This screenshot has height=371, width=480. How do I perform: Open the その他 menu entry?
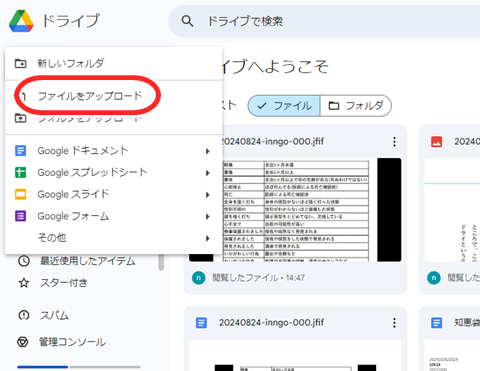(114, 238)
